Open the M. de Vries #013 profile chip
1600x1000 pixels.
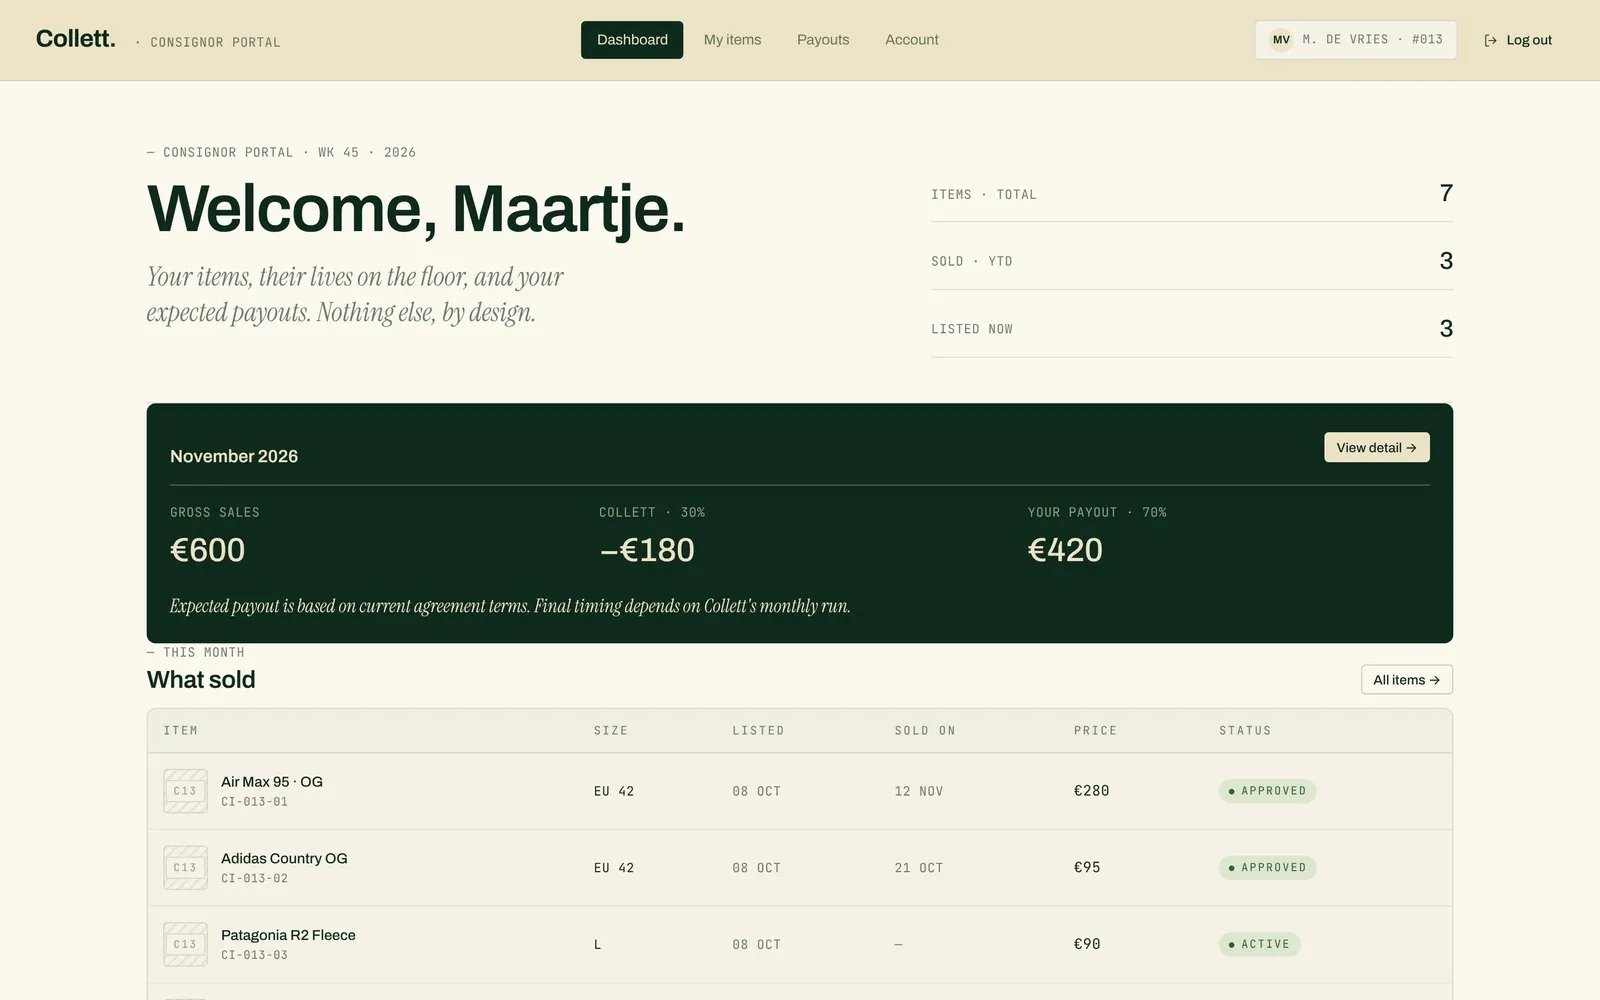tap(1356, 40)
